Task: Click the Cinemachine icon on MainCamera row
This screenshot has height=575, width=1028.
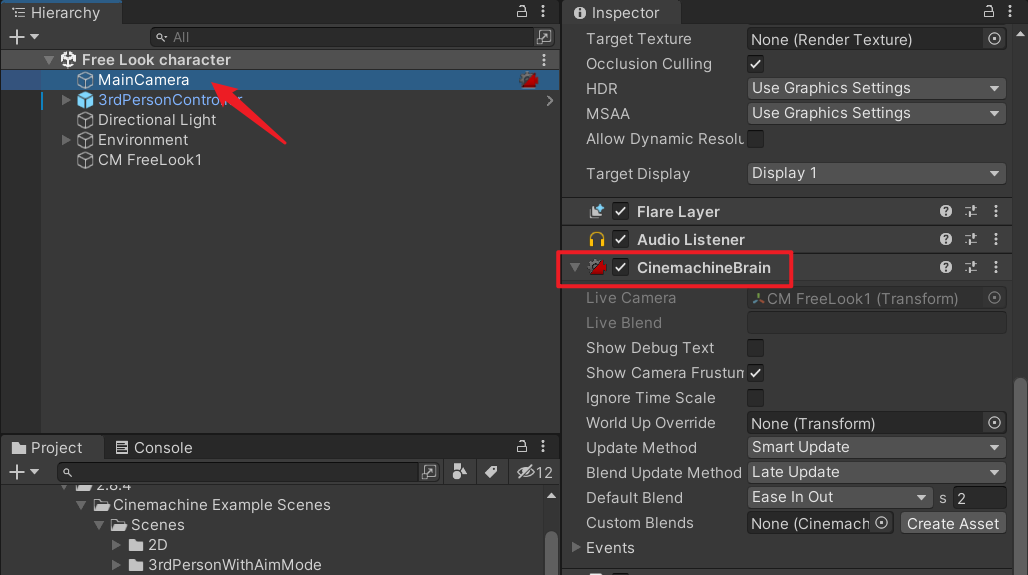Action: [529, 80]
